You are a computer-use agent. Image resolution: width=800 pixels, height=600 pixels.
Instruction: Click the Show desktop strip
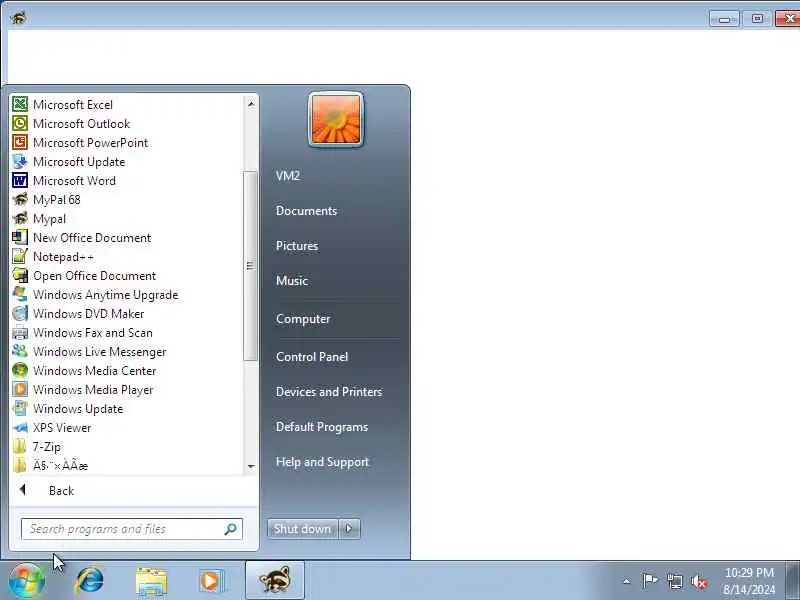click(792, 581)
